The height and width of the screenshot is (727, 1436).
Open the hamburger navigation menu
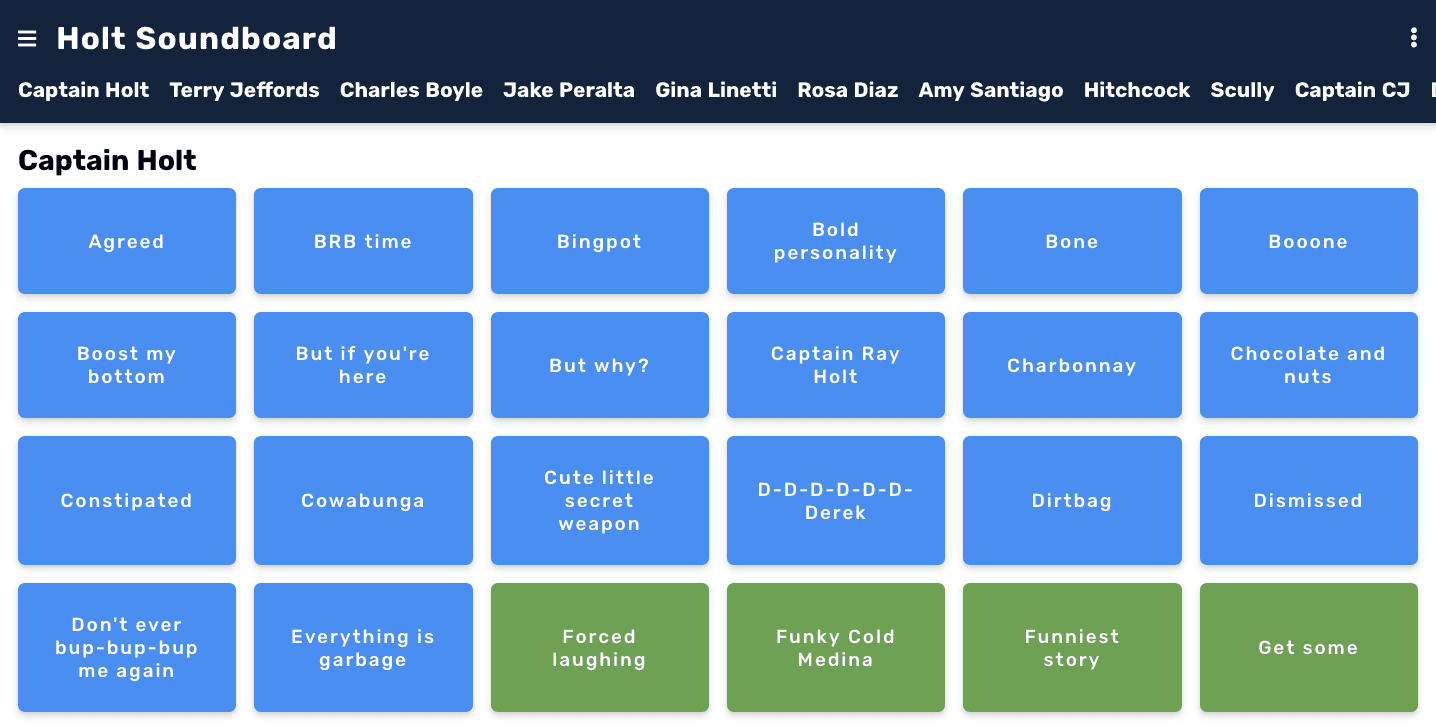tap(27, 38)
